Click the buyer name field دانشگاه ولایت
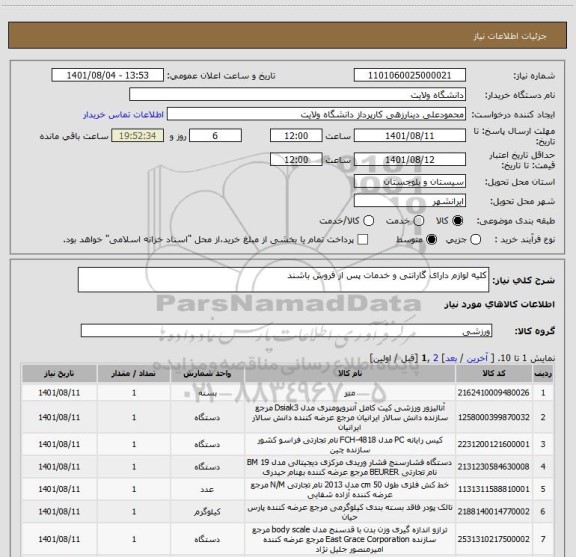Viewport: 576px width, 557px height. click(x=298, y=95)
